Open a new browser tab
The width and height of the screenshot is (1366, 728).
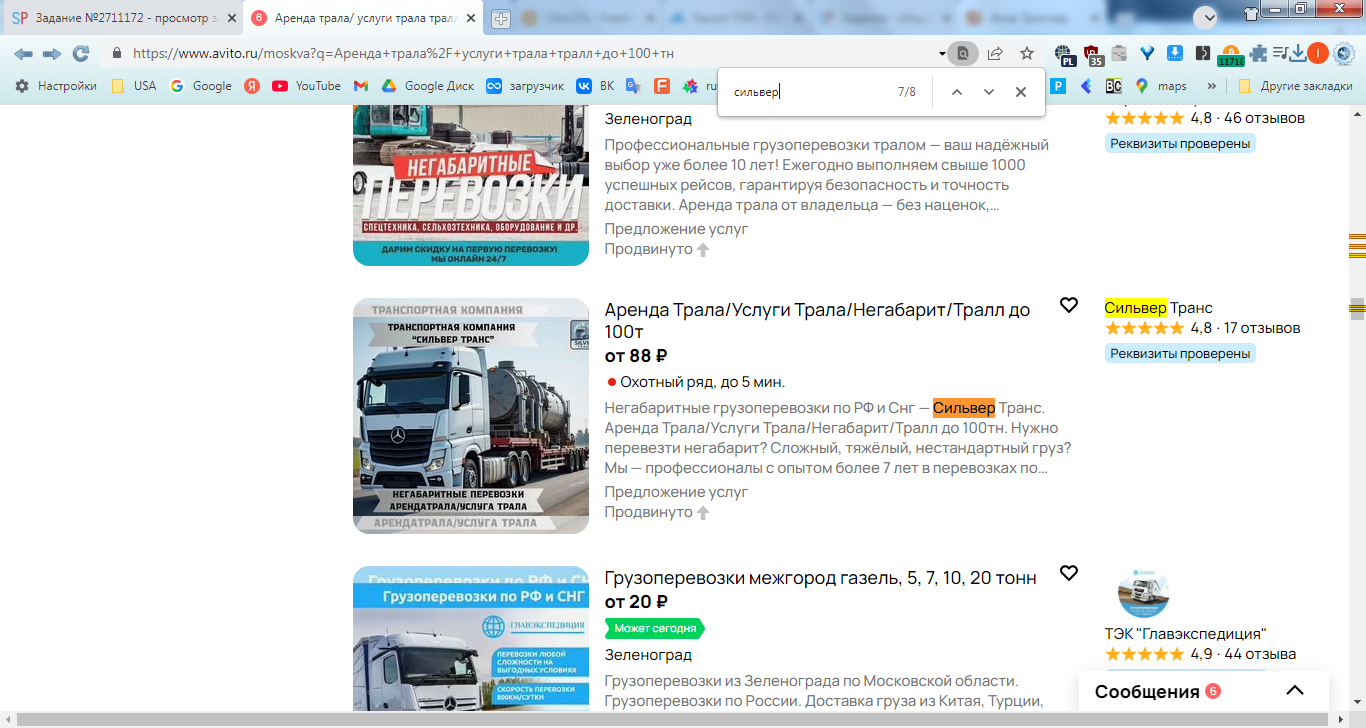pyautogui.click(x=501, y=19)
